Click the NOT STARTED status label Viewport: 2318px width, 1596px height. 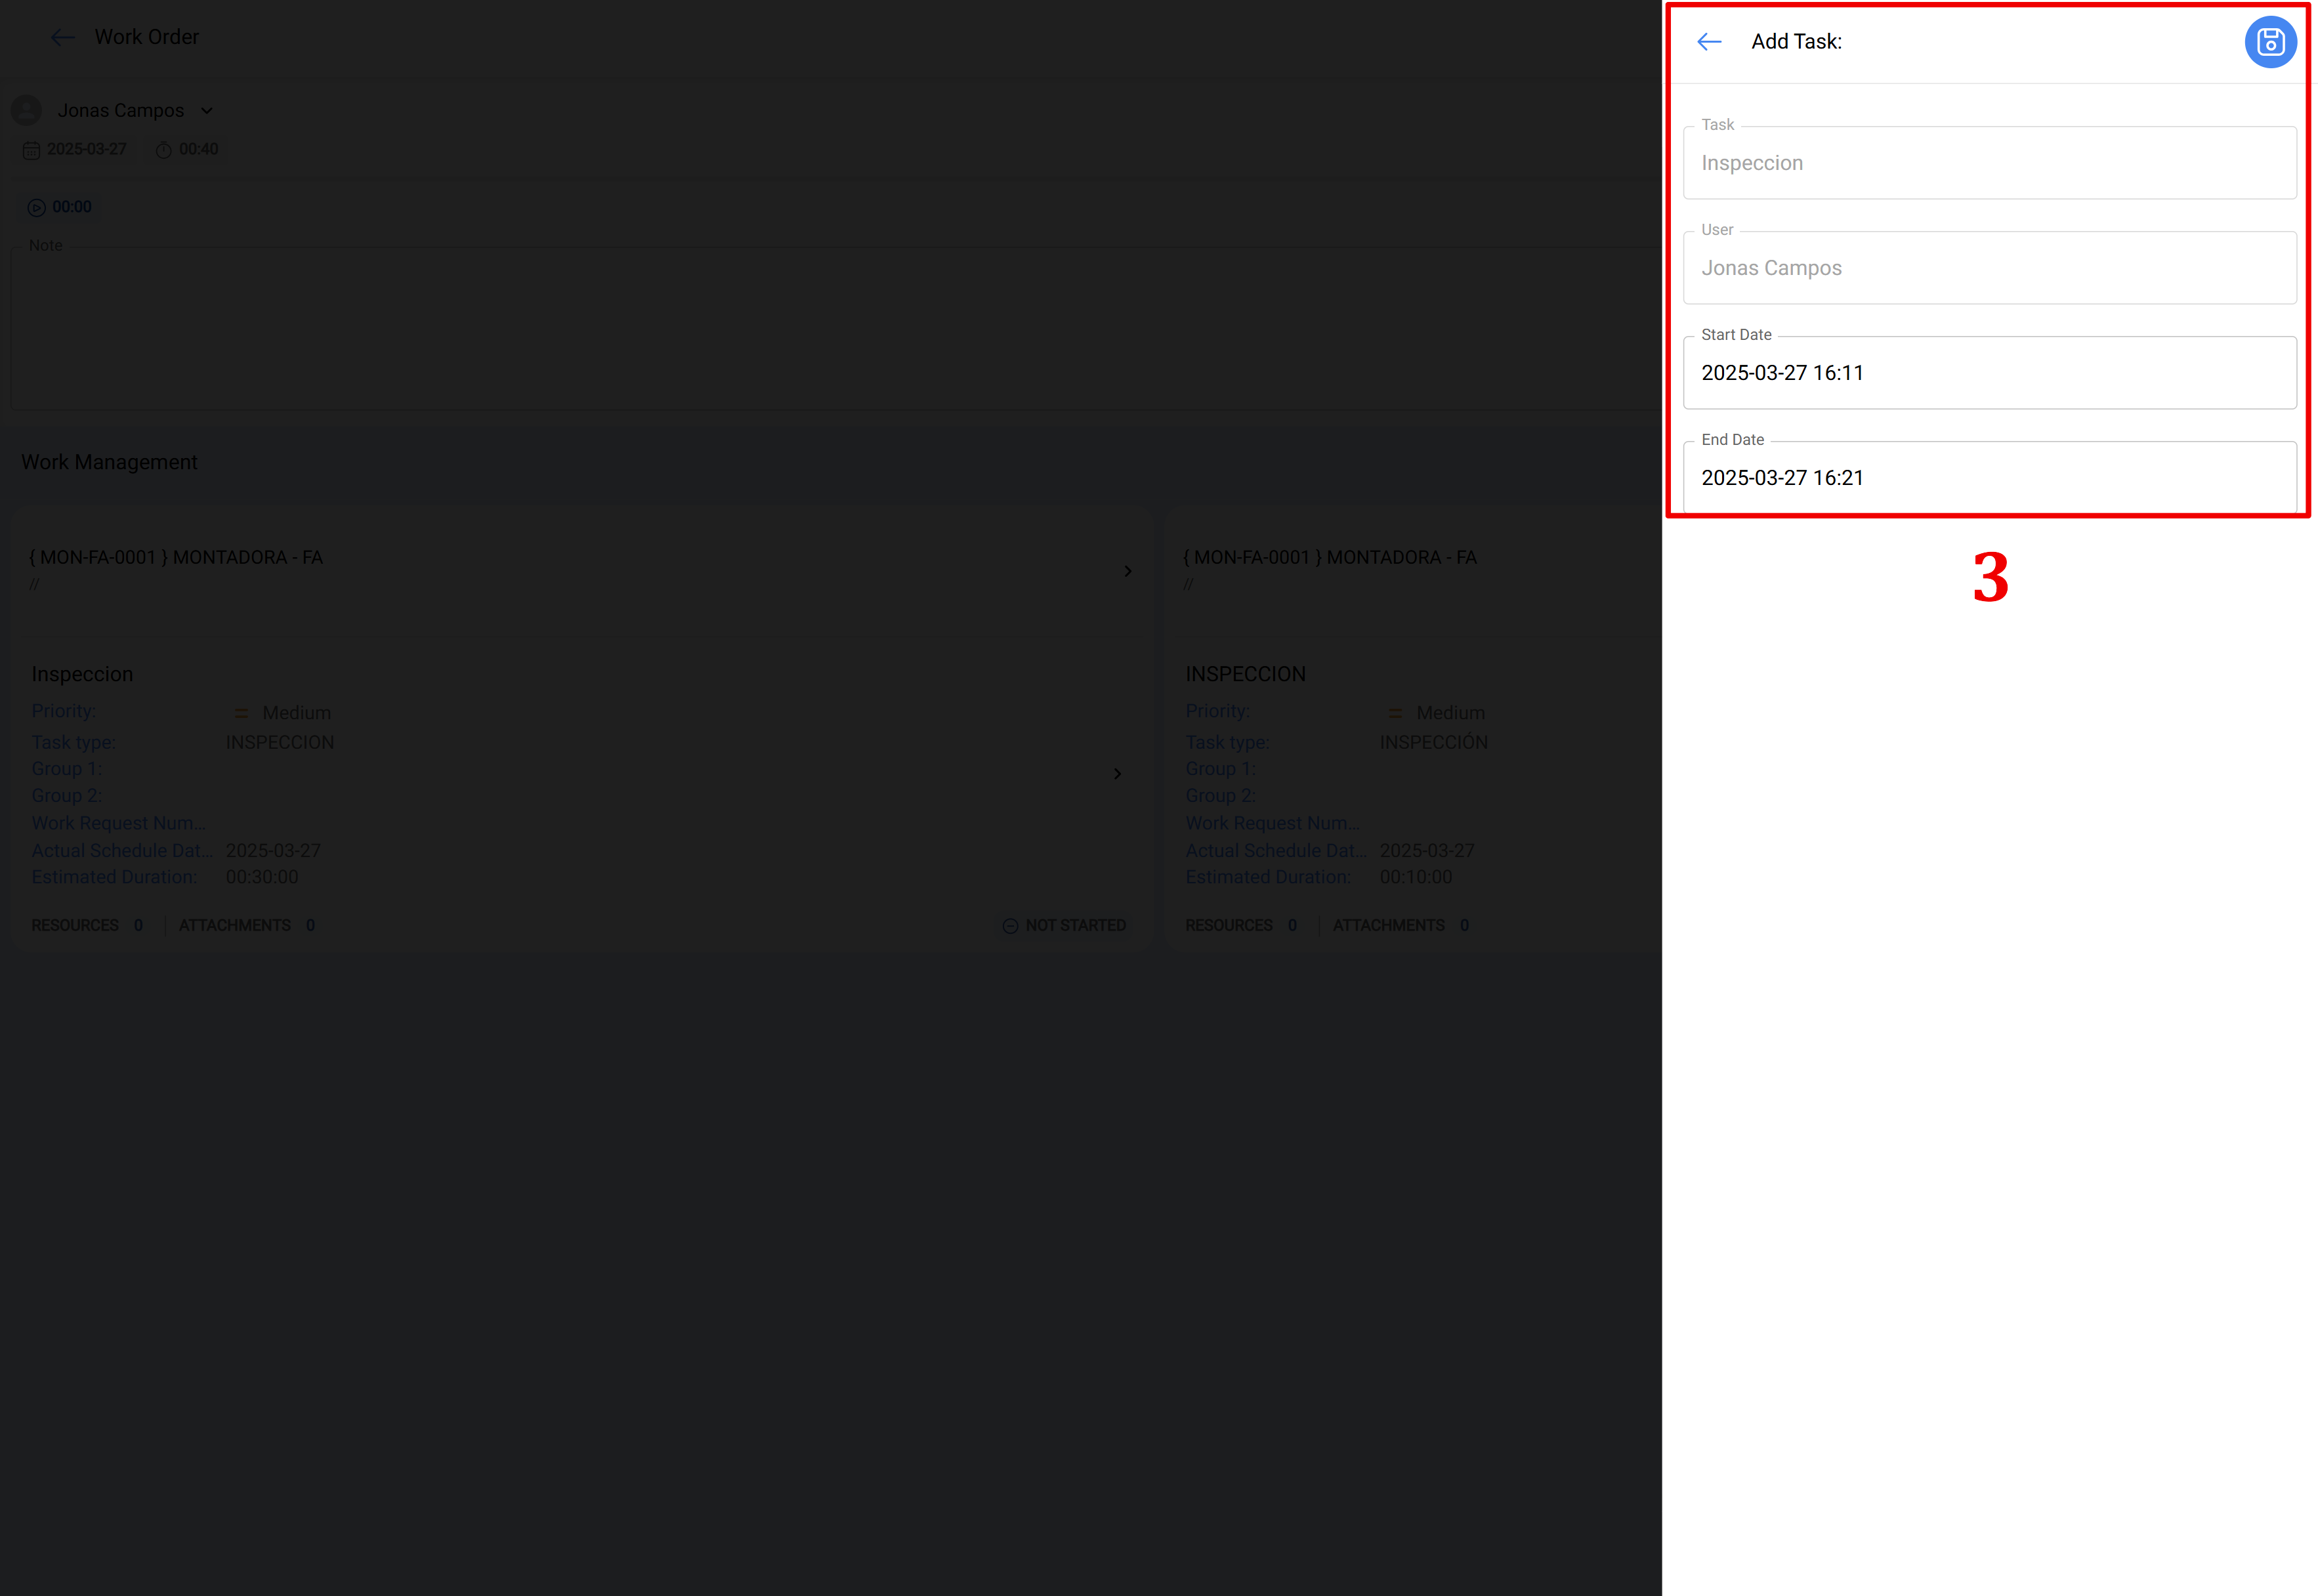pyautogui.click(x=1075, y=926)
